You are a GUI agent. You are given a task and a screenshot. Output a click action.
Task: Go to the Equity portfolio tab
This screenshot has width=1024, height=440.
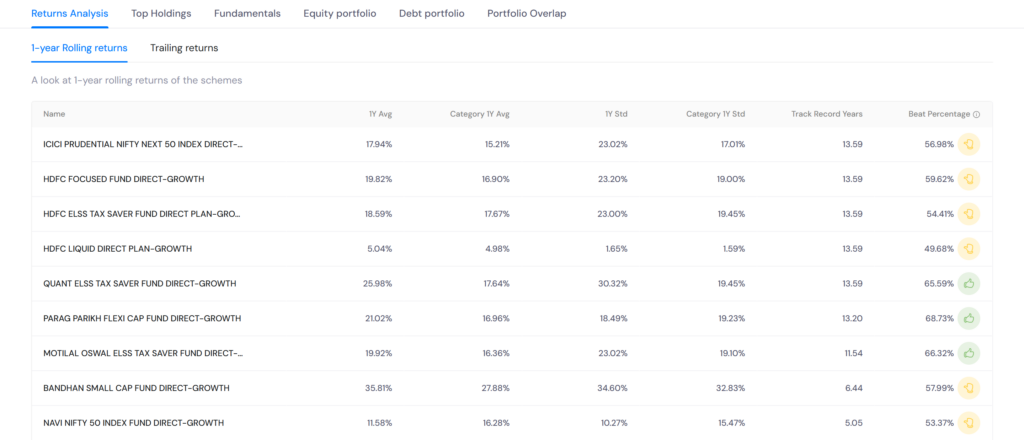point(340,13)
